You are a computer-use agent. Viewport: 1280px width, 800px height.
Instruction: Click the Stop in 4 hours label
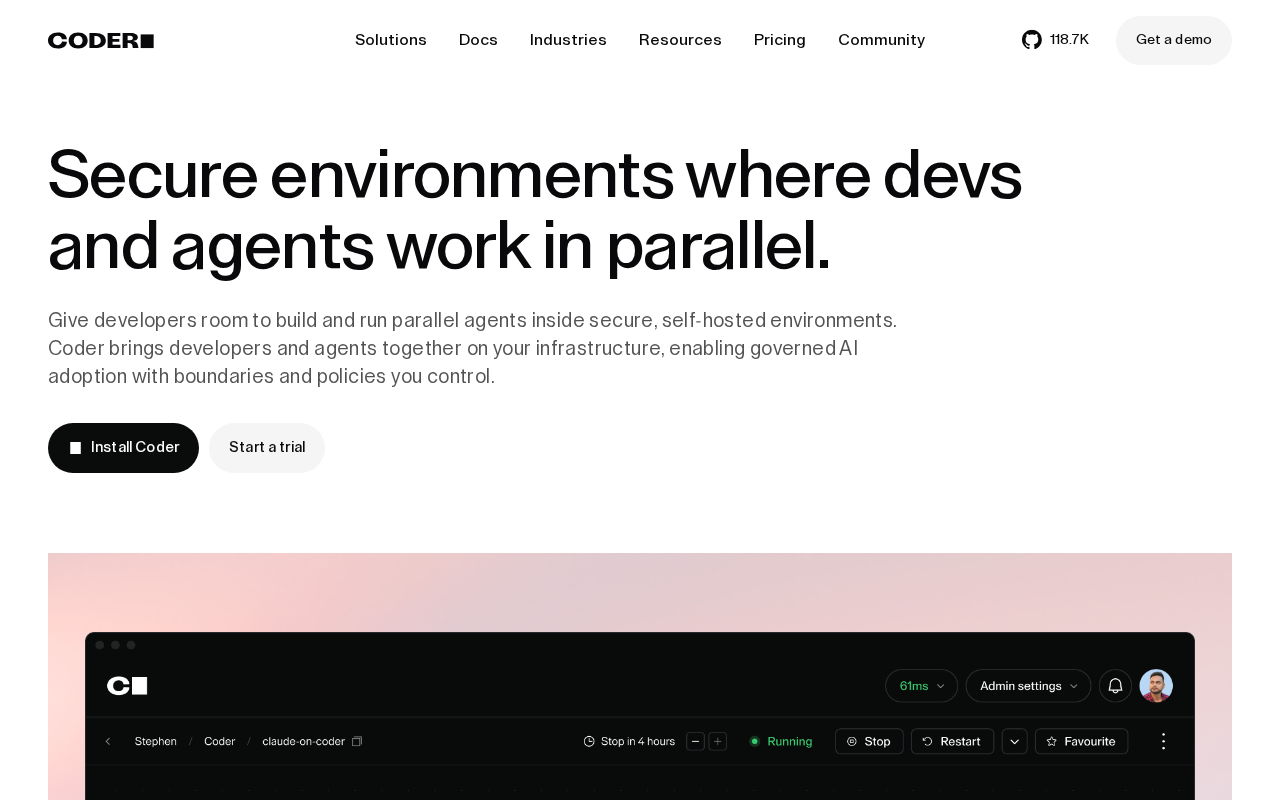(x=638, y=741)
